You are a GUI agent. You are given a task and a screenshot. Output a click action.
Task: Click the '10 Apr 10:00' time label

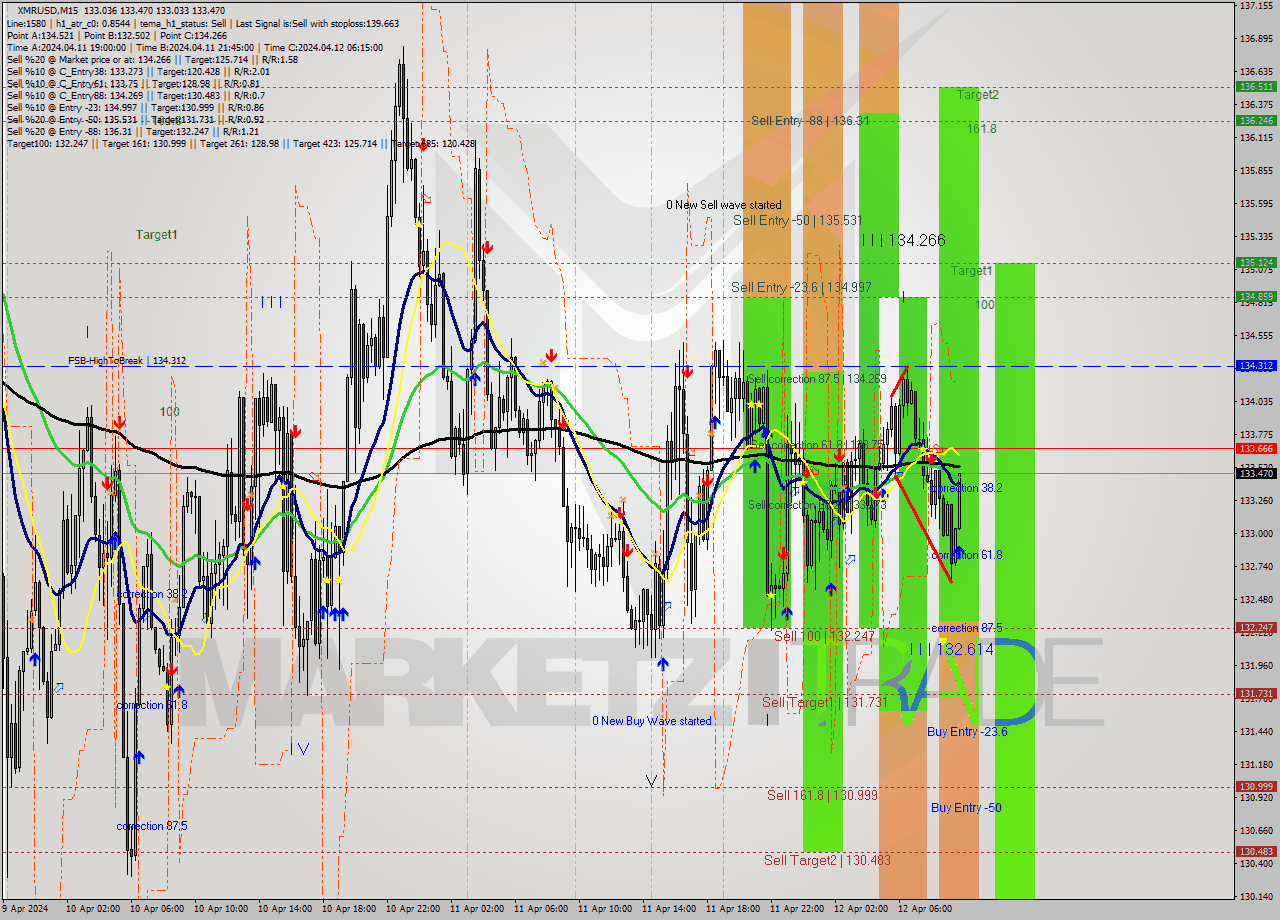click(x=221, y=909)
